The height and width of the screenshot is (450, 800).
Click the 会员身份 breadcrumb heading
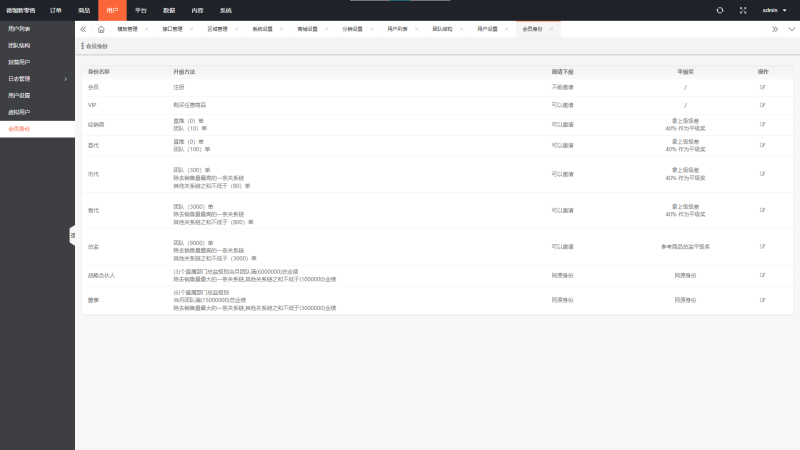coord(97,46)
